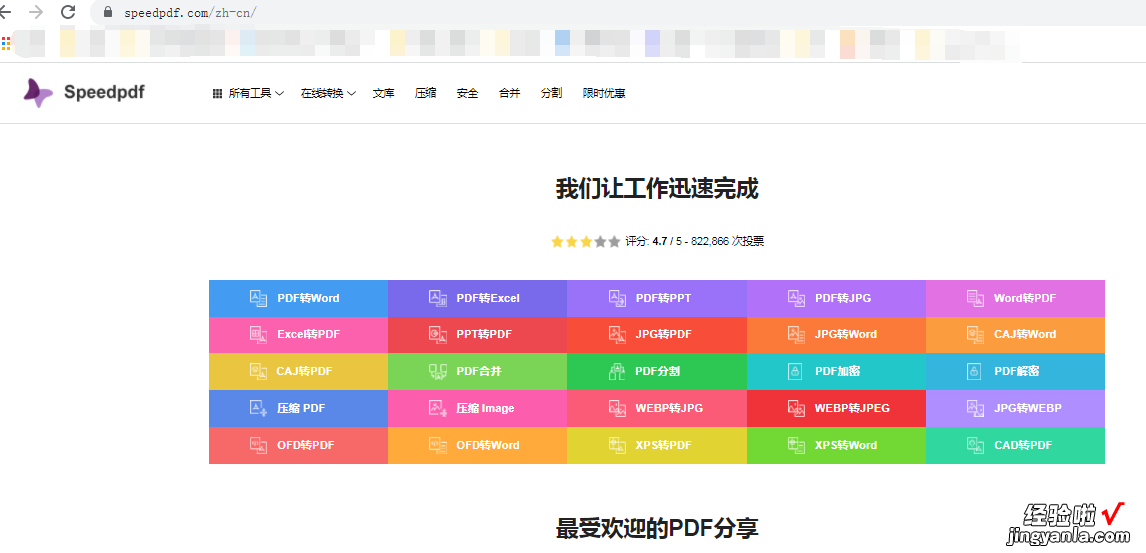Open the JPG转Word link label

846,335
